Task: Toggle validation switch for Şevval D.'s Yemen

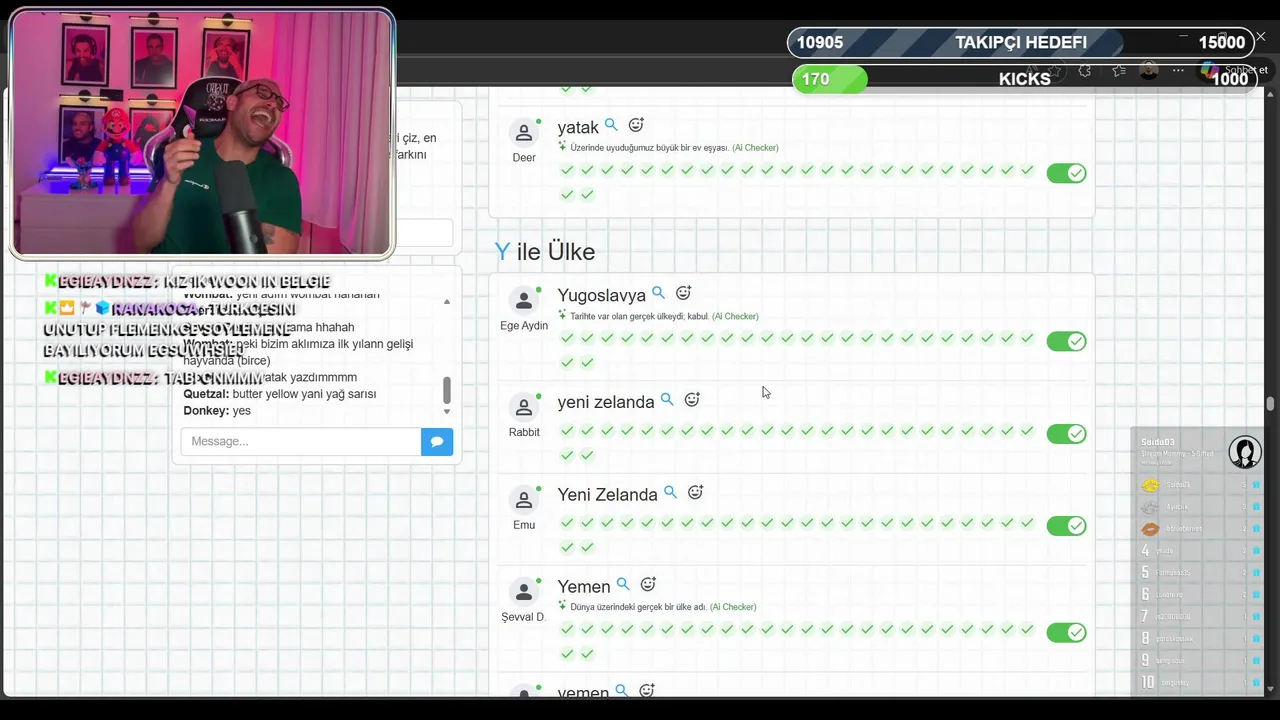Action: tap(1066, 633)
